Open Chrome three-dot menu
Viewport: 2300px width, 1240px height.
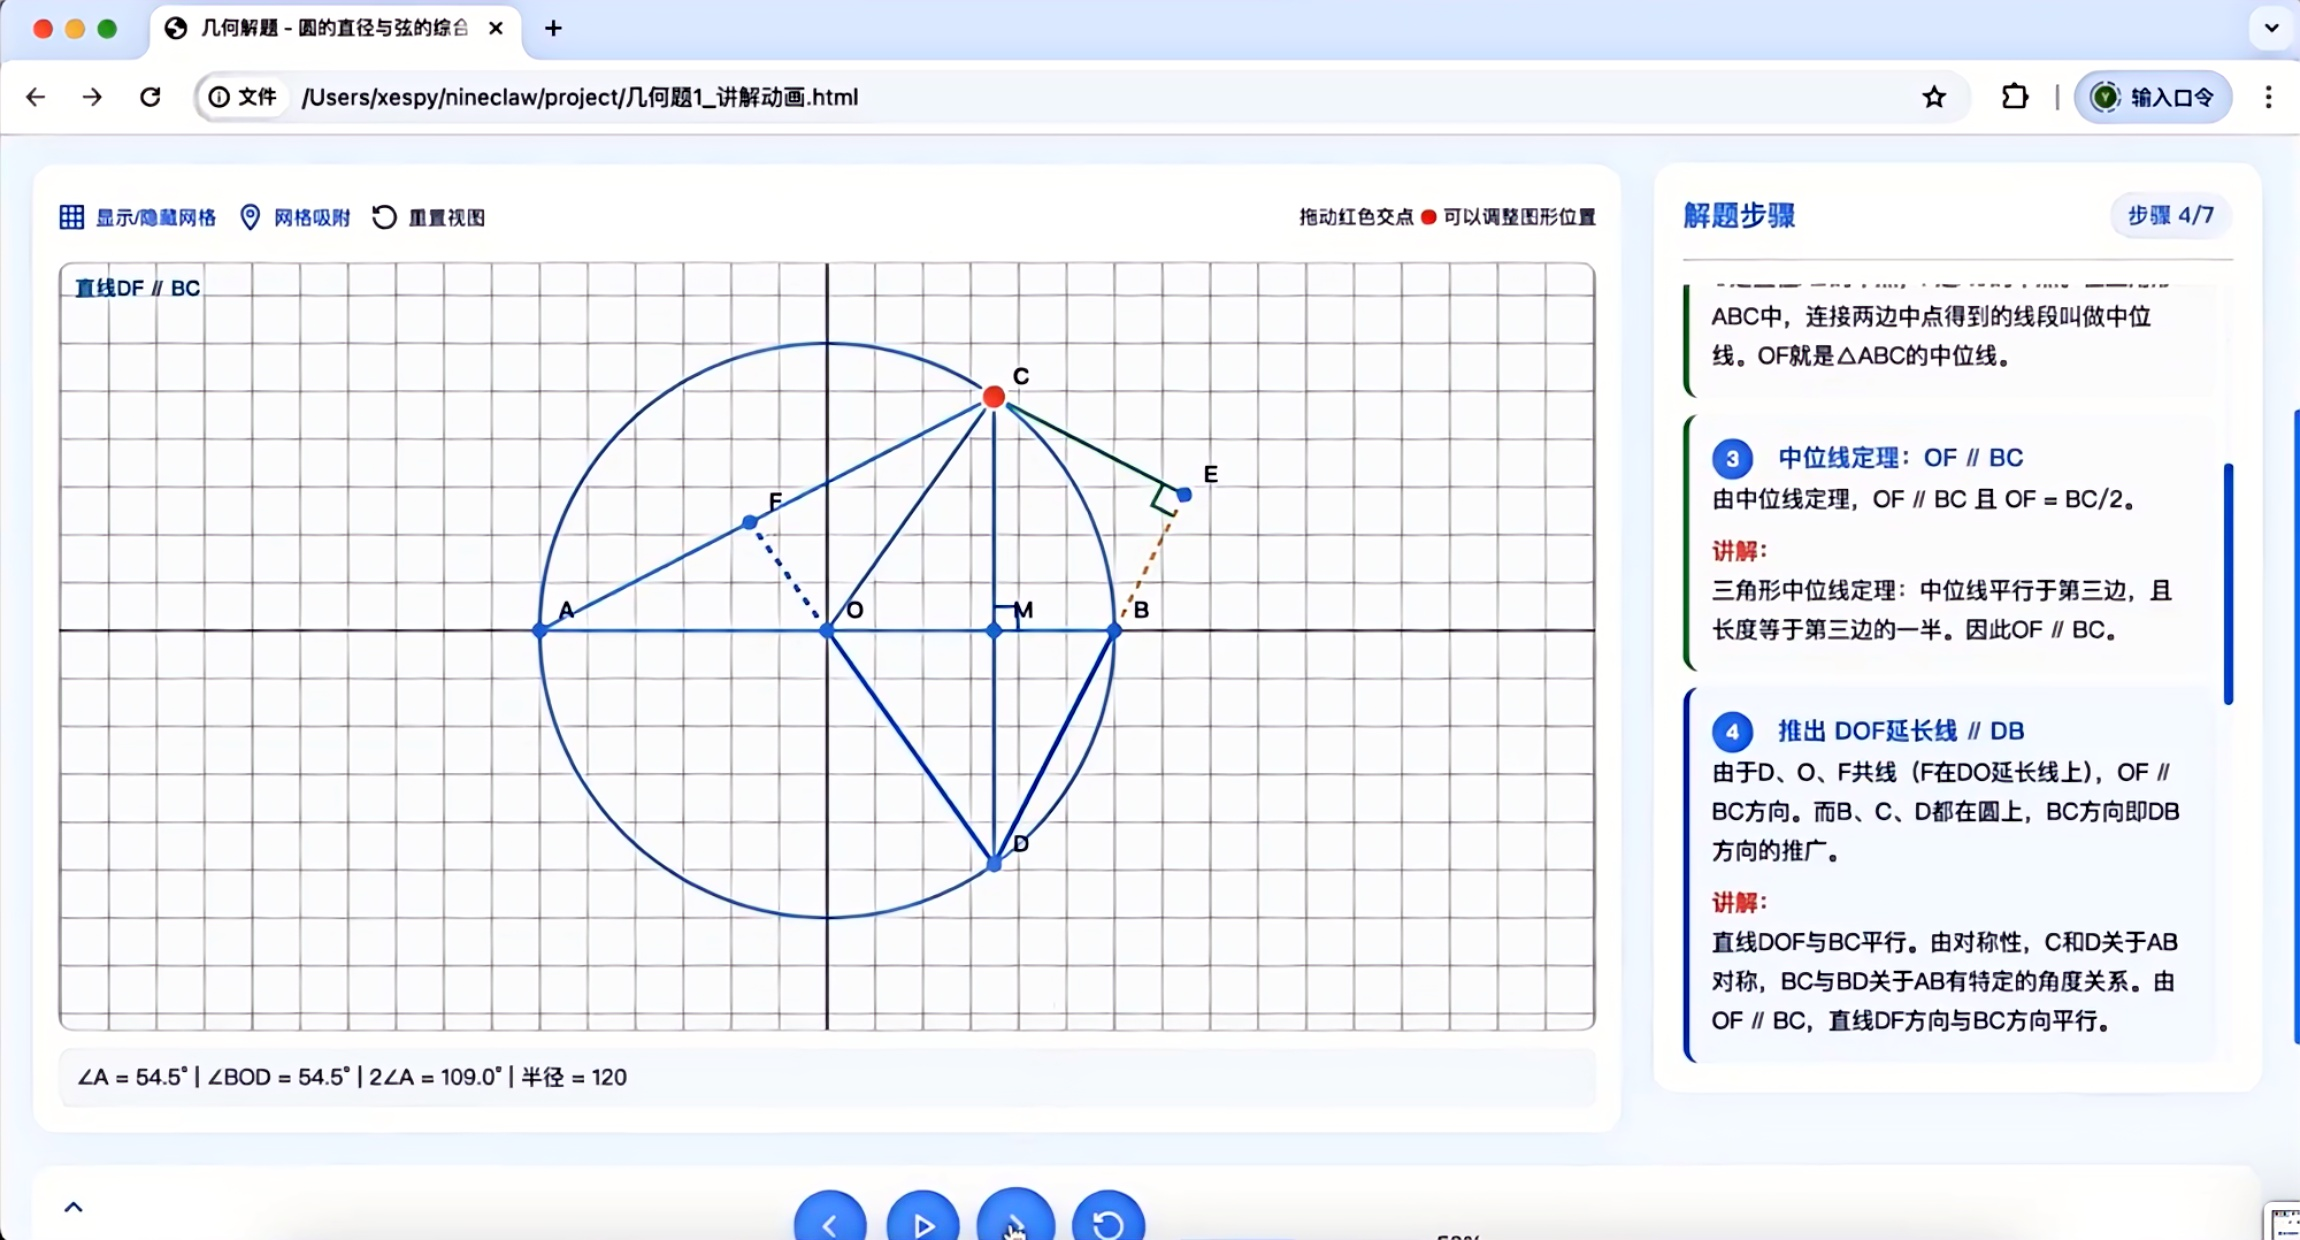coord(2268,97)
